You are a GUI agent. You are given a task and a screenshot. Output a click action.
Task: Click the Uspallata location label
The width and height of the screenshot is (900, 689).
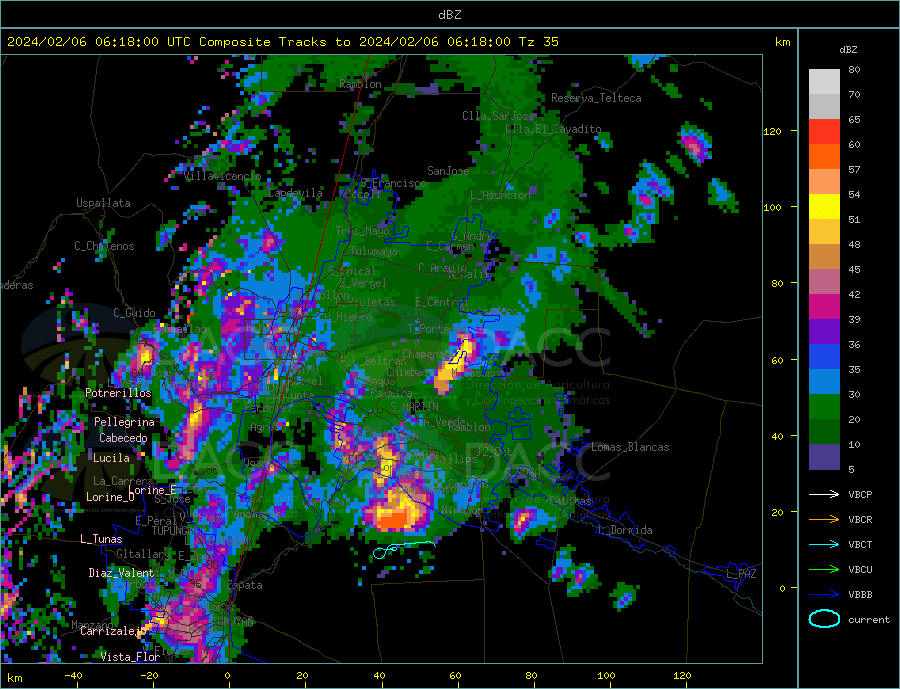click(103, 203)
